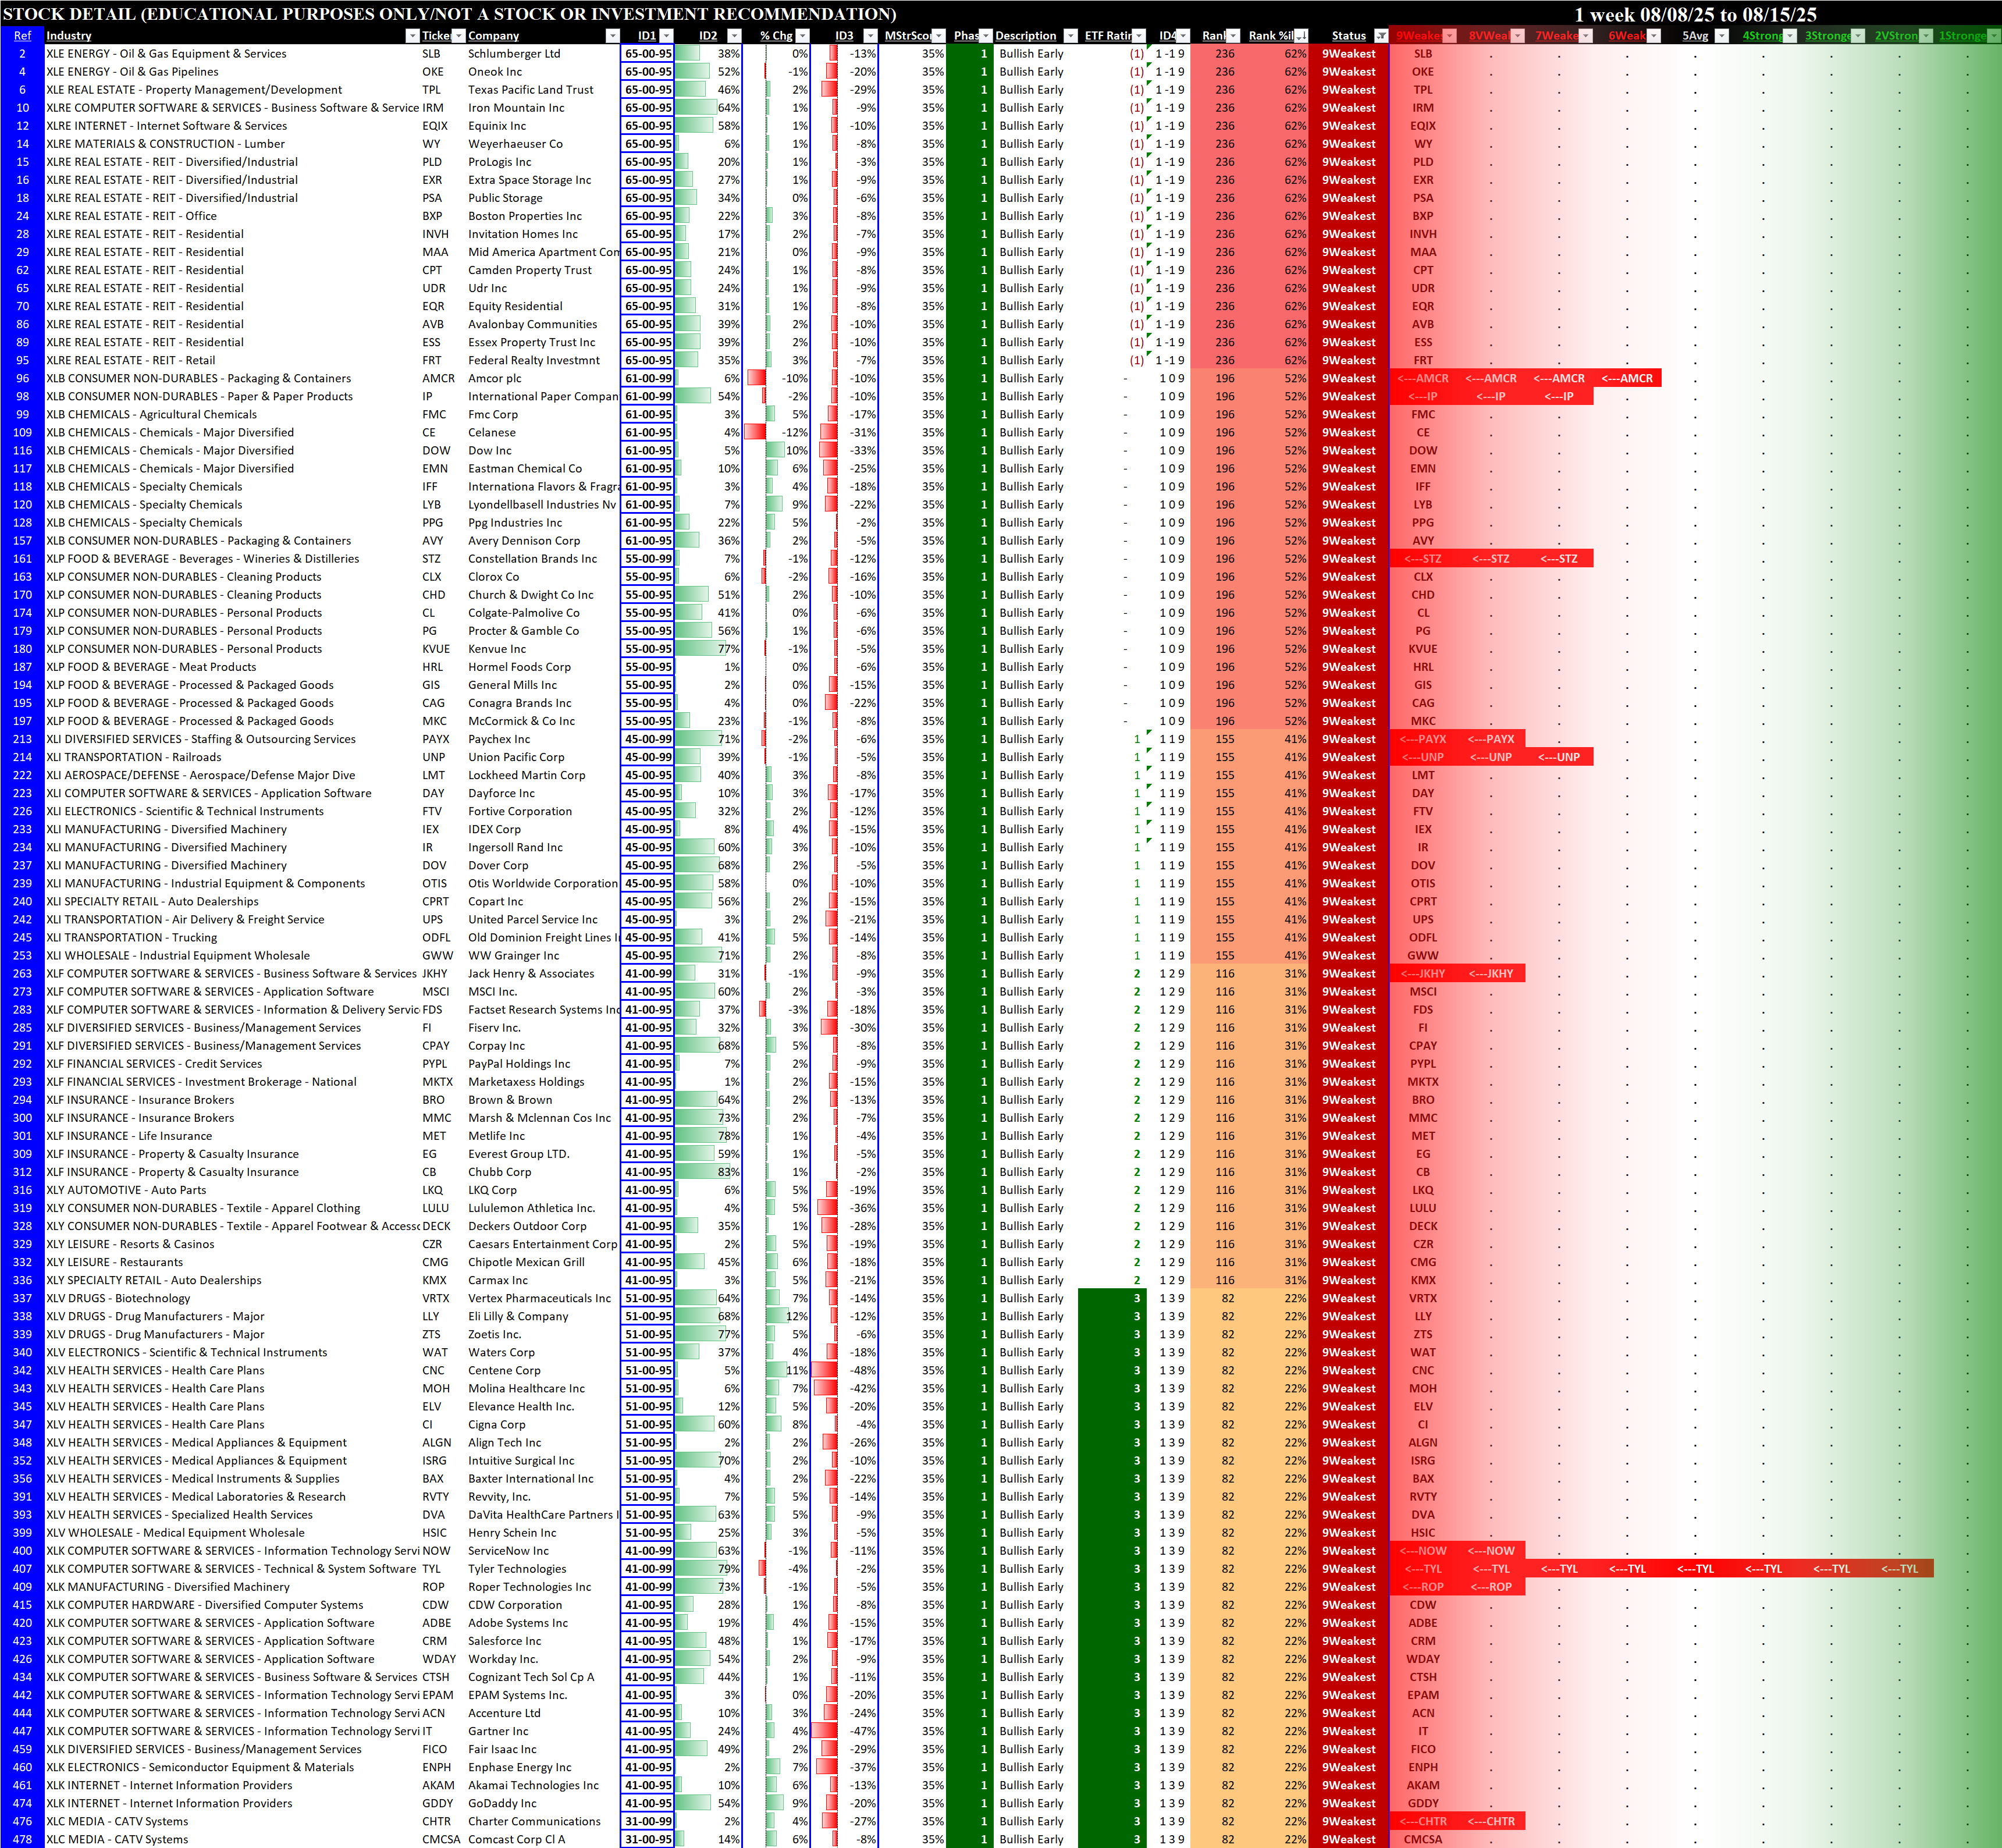
Task: Expand the Company column filter arrow
Action: pos(612,36)
